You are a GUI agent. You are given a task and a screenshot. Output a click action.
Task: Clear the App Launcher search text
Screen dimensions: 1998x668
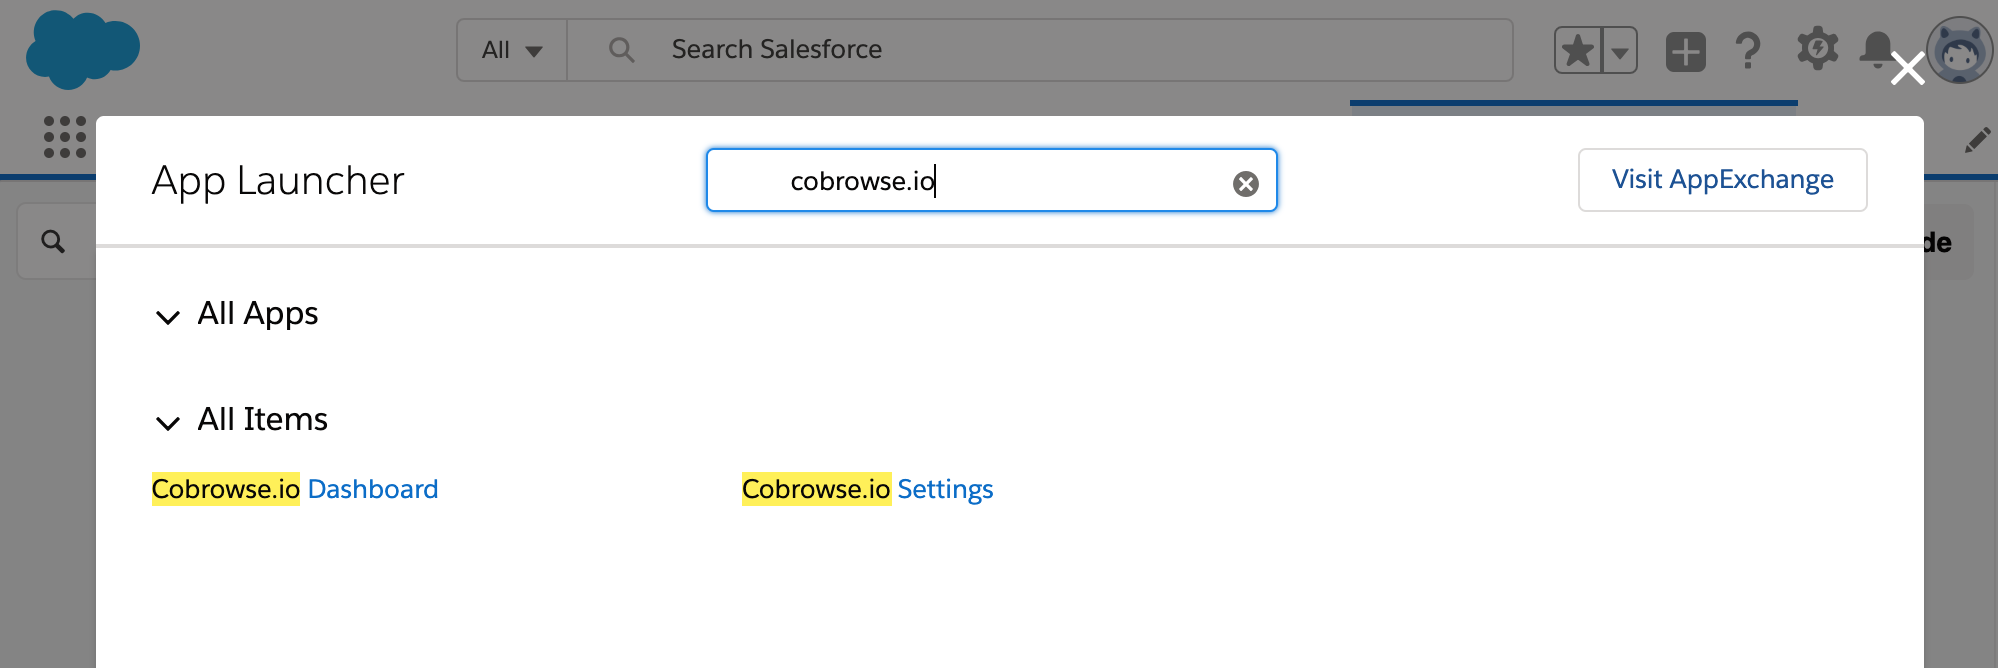[x=1245, y=183]
